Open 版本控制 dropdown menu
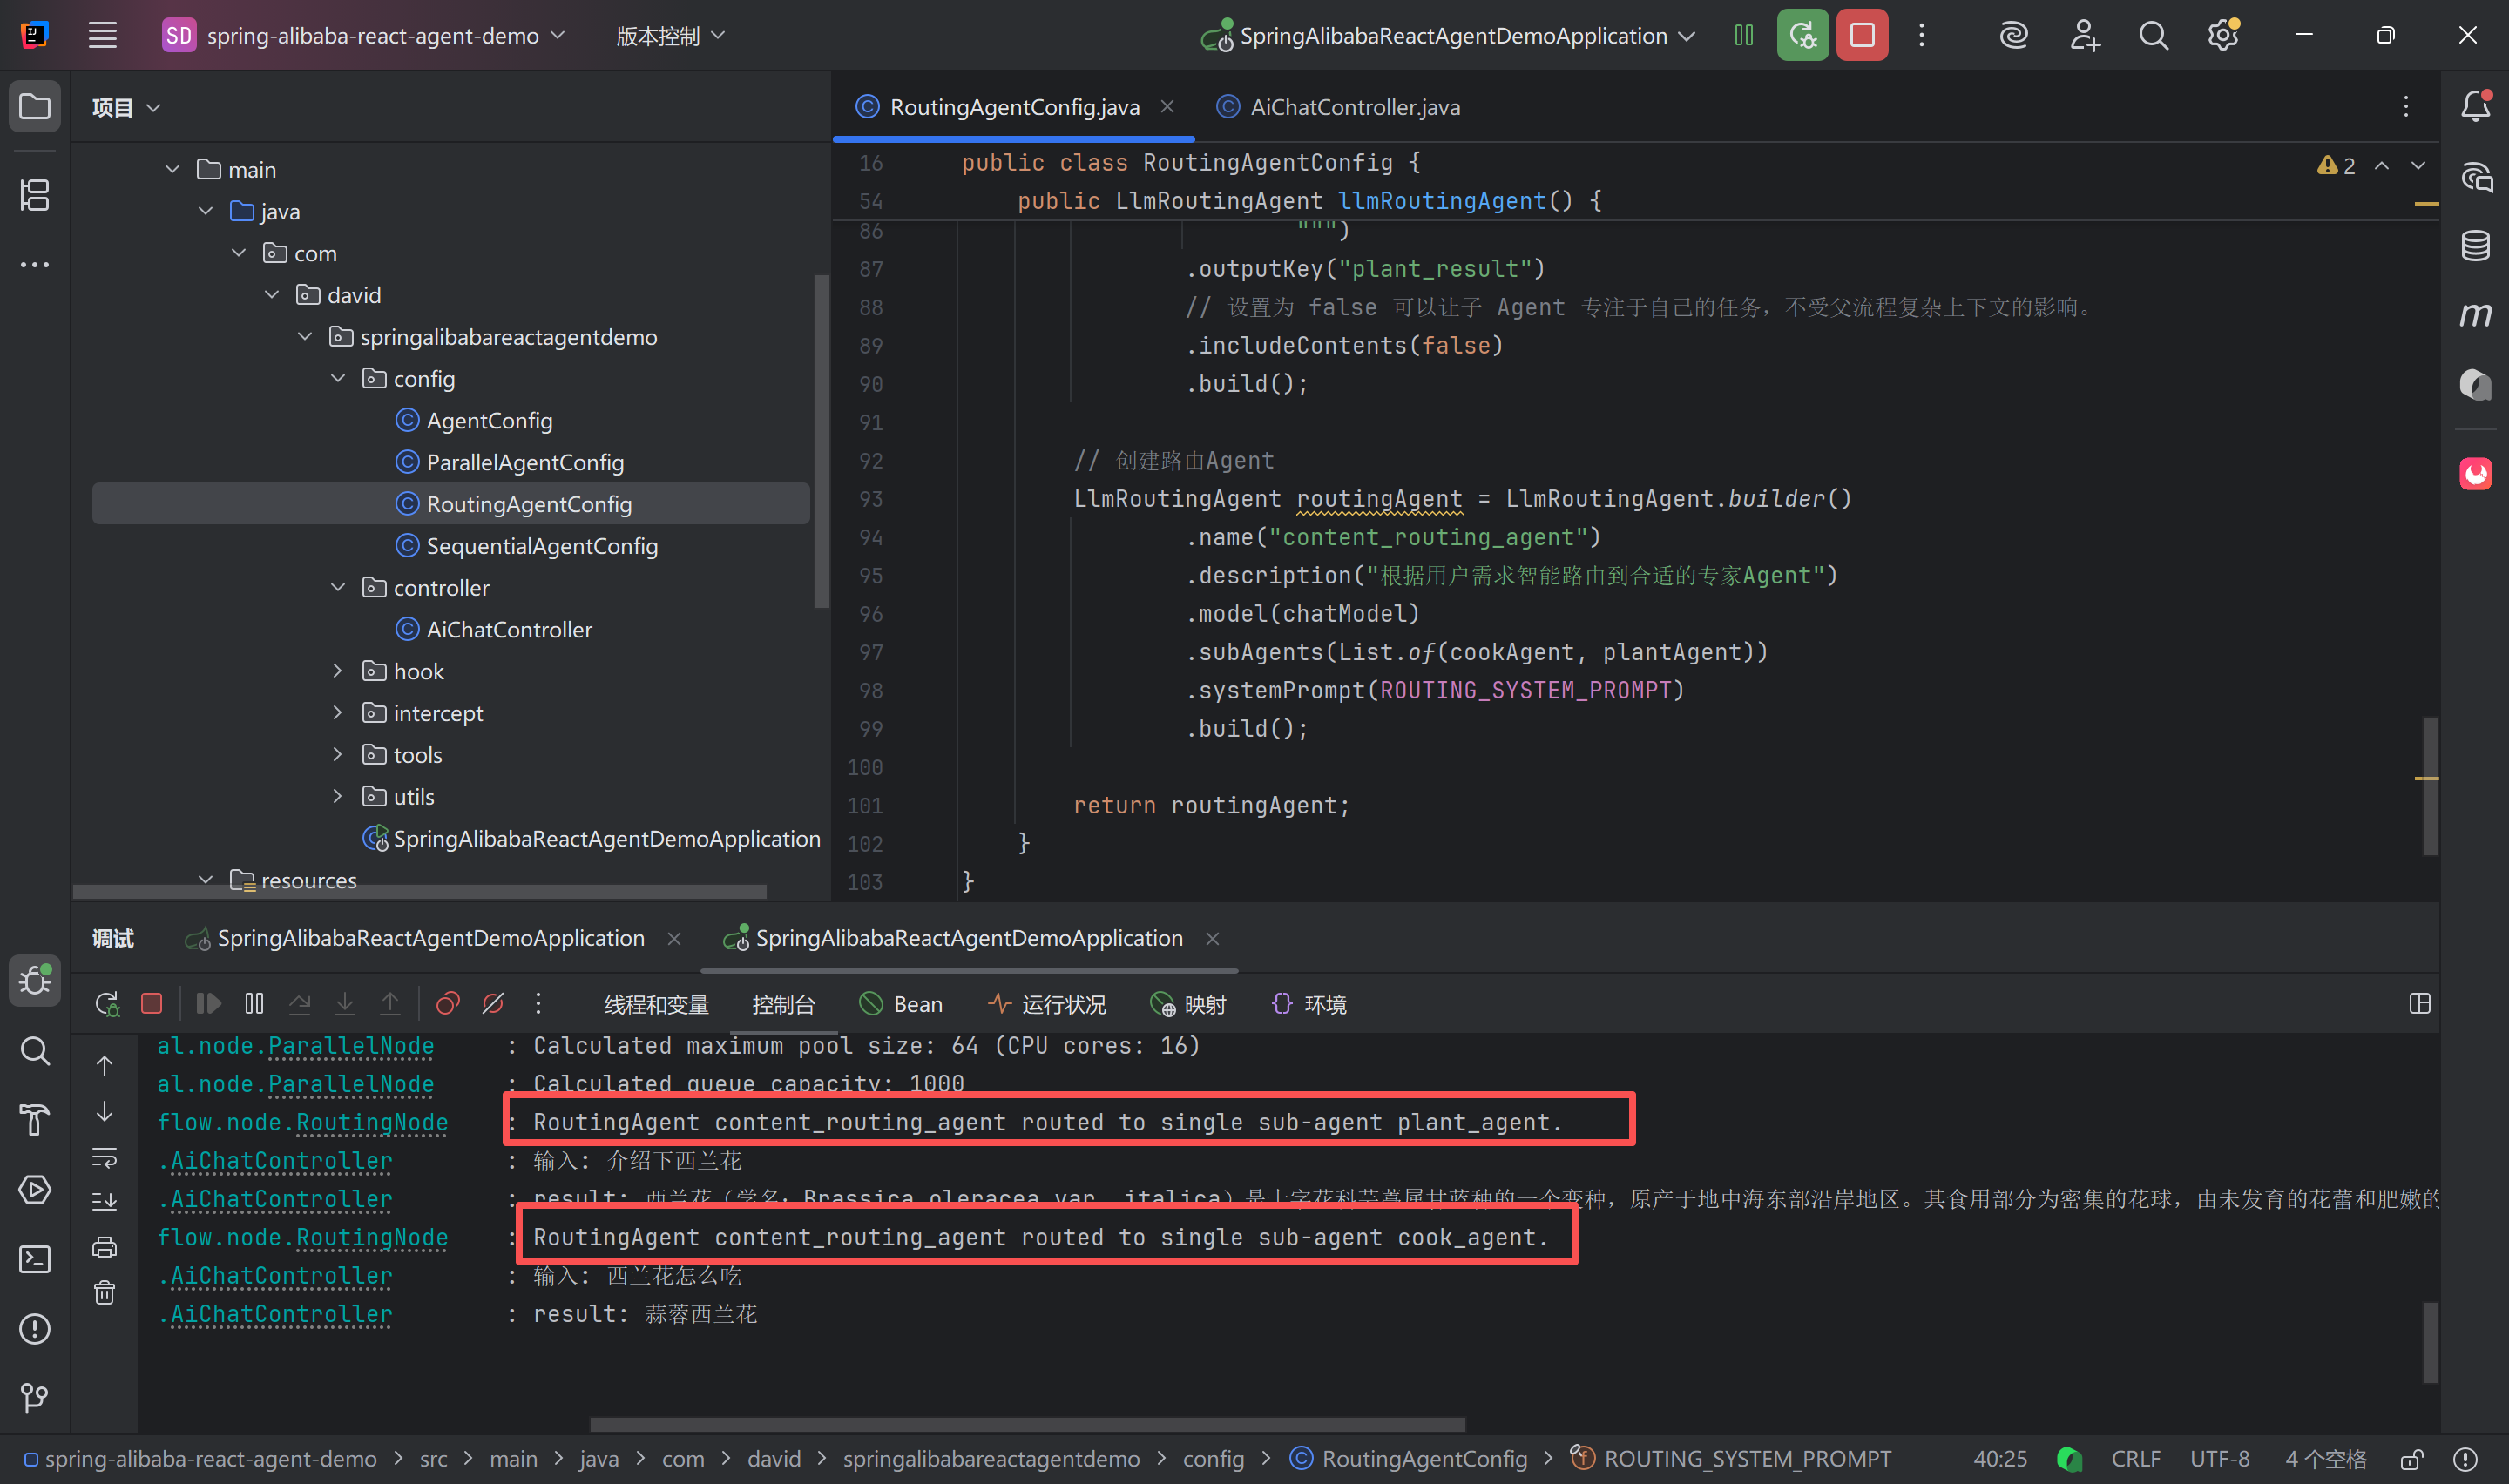 [x=670, y=35]
